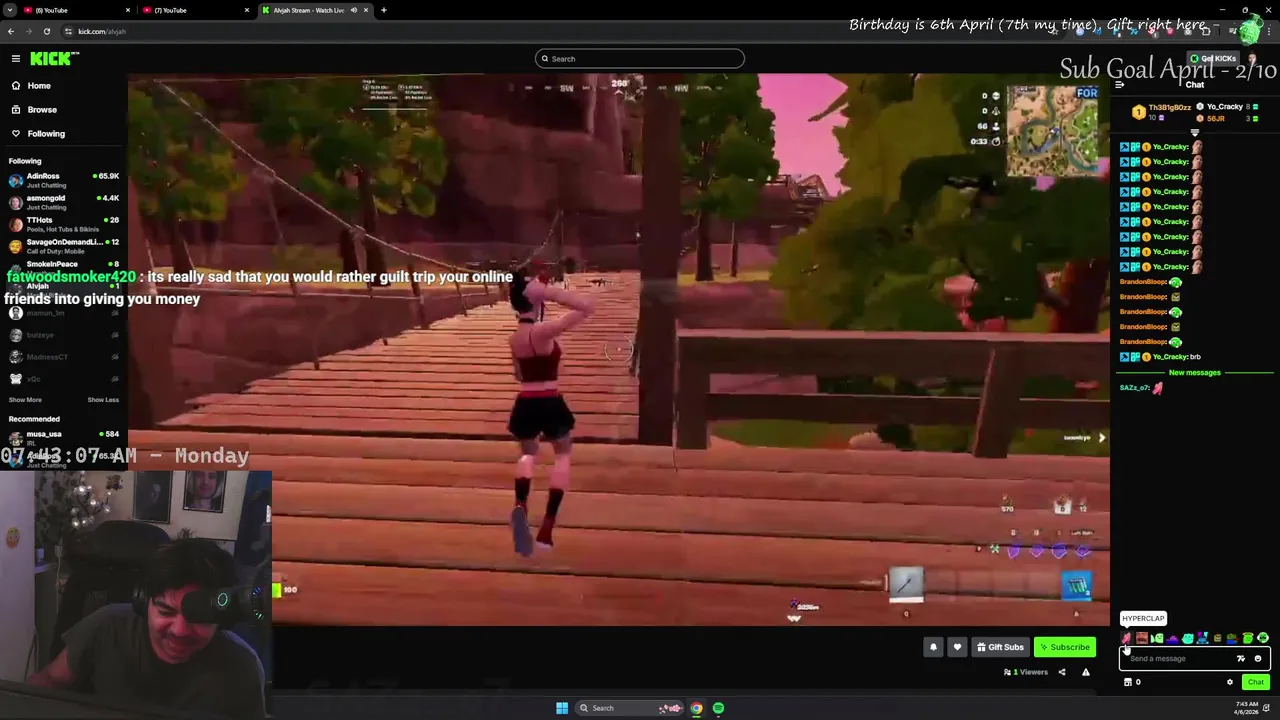
Task: Insert the green halo emote
Action: (x=1248, y=638)
